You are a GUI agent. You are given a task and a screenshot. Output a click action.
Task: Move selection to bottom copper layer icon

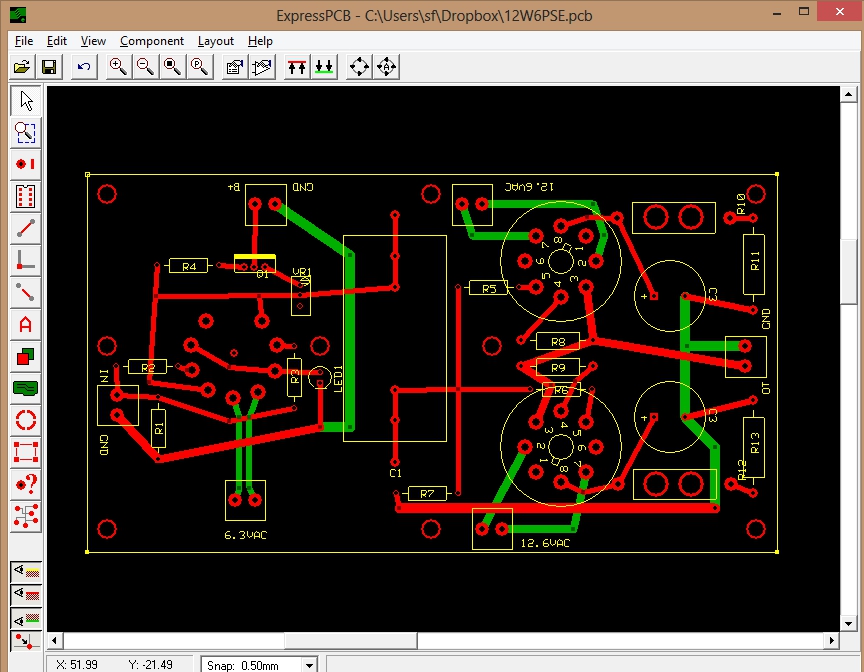324,67
